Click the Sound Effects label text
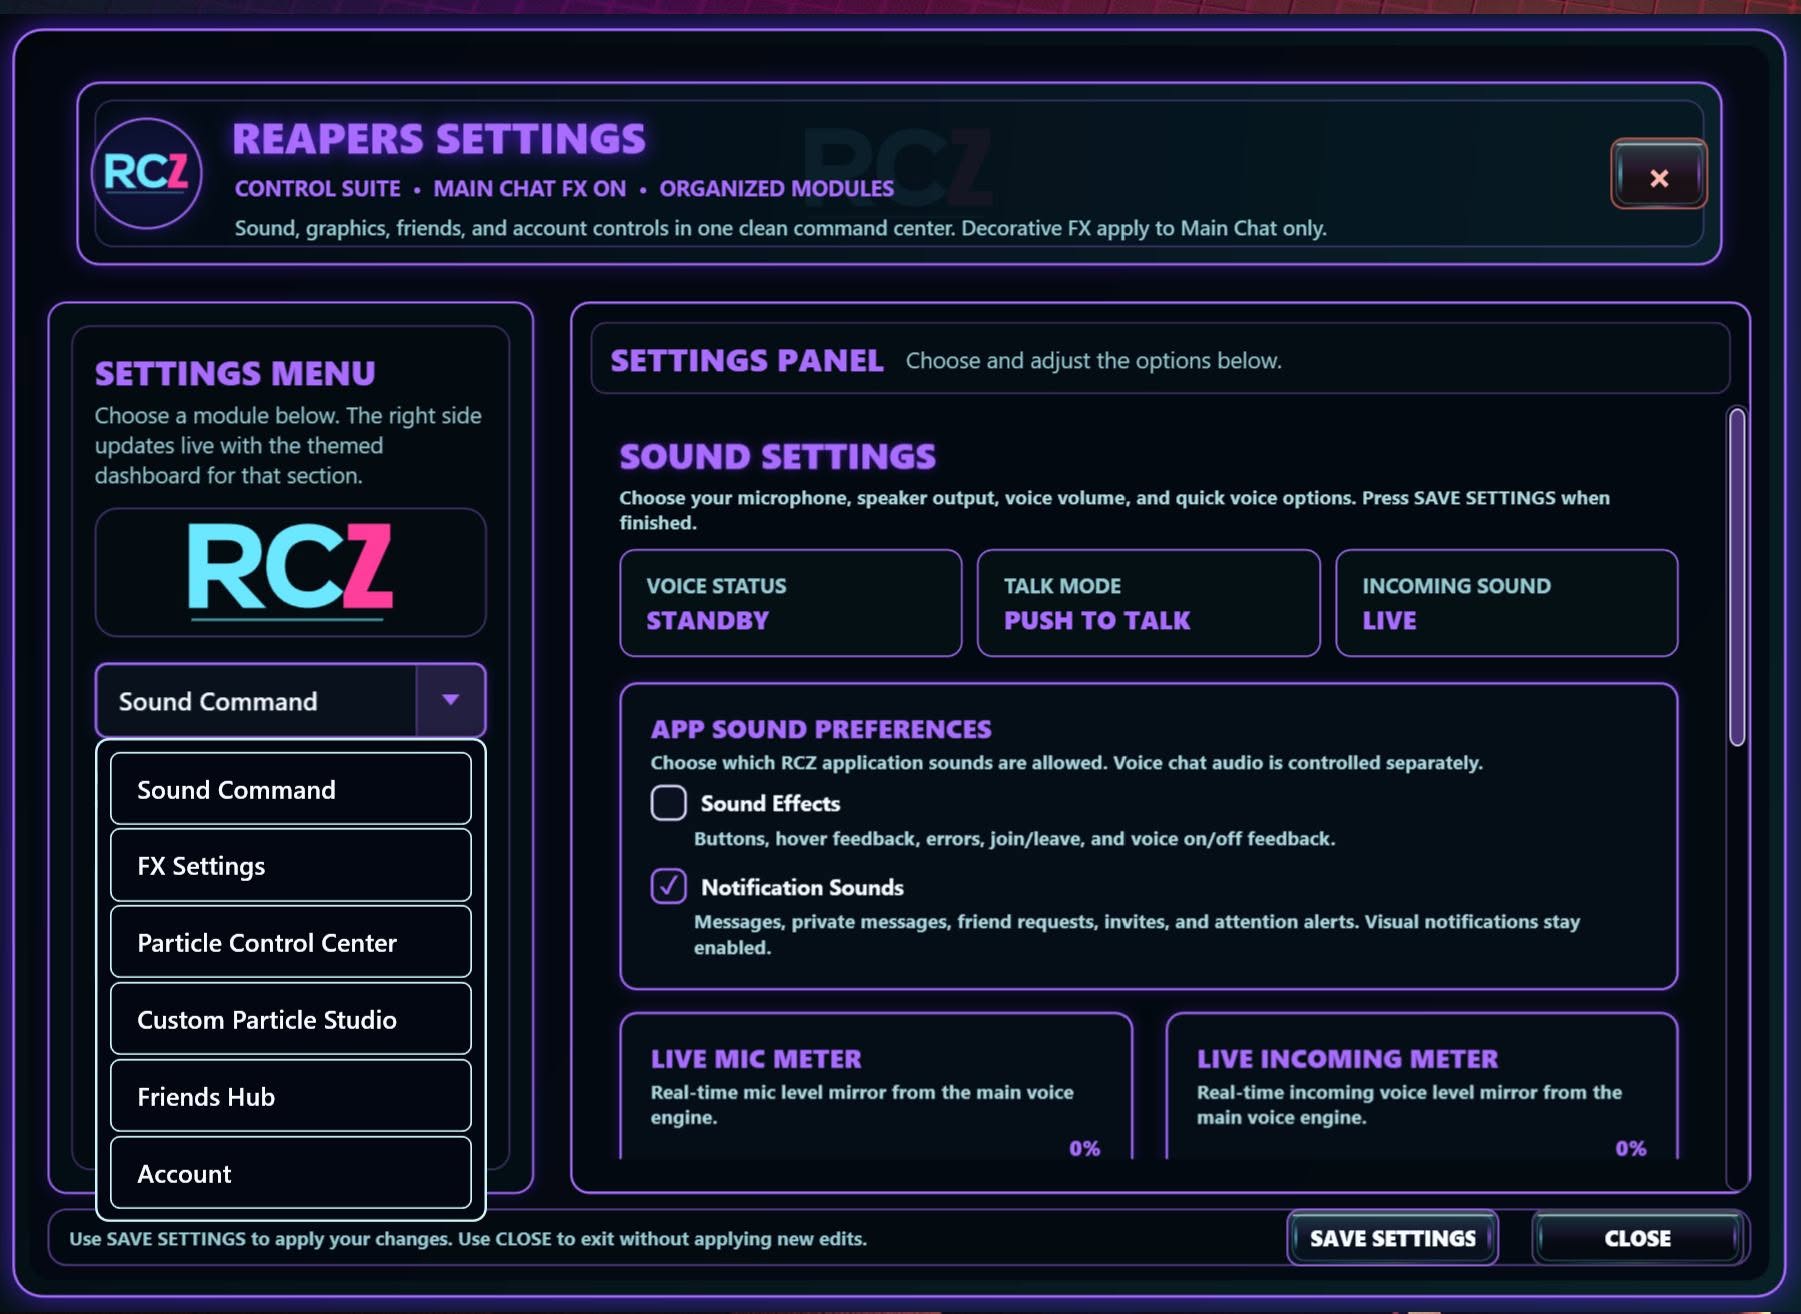The height and width of the screenshot is (1314, 1801). (770, 803)
